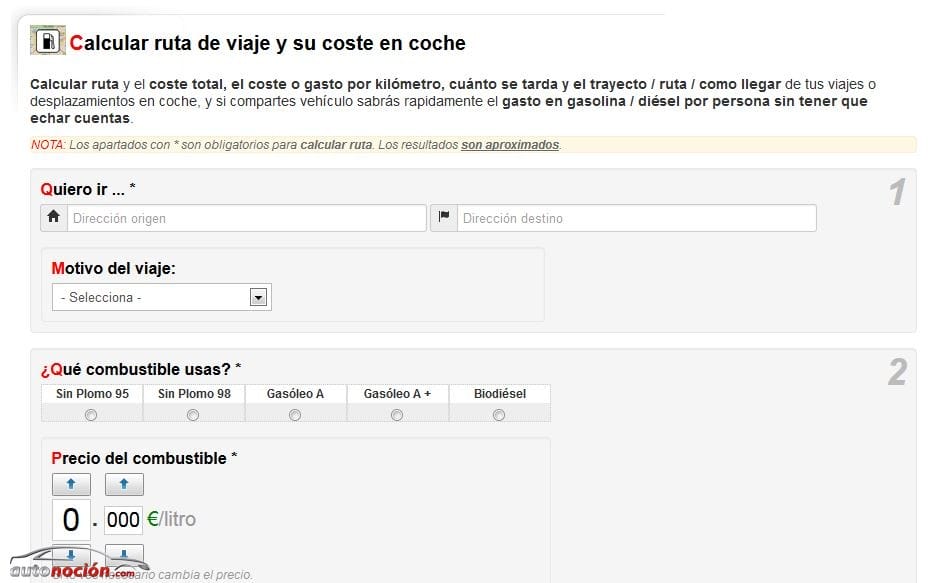Click the dropdown arrow next to Selecciona

pos(258,297)
